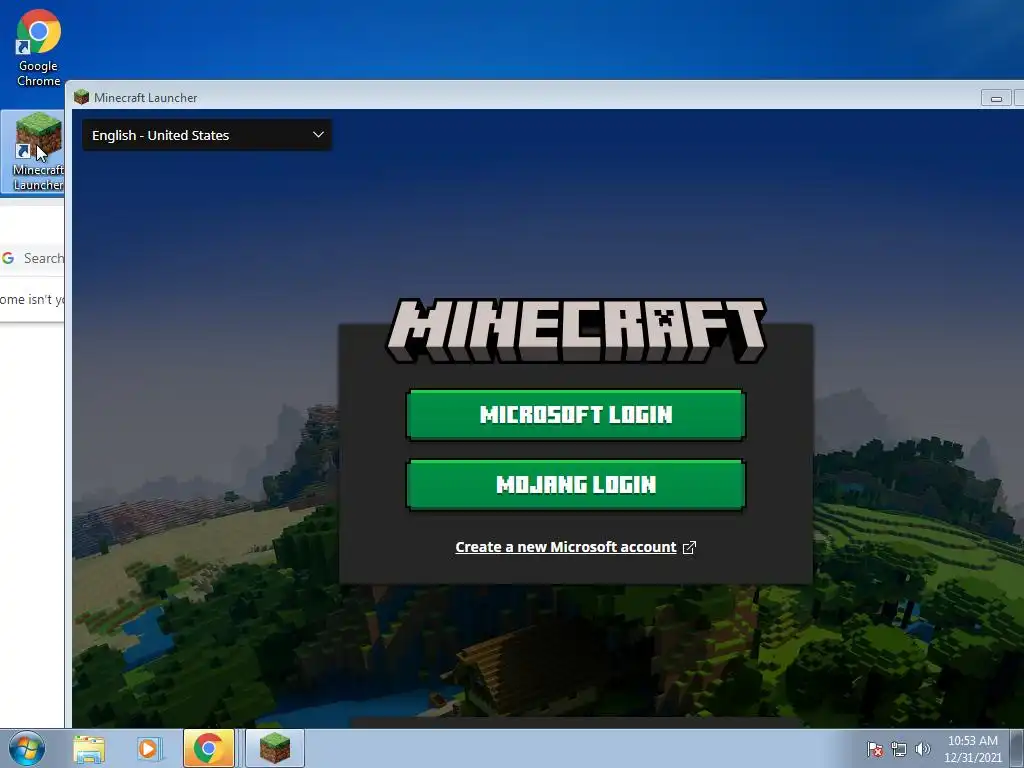
Task: Click the external link icon beside Create account
Action: click(x=689, y=547)
